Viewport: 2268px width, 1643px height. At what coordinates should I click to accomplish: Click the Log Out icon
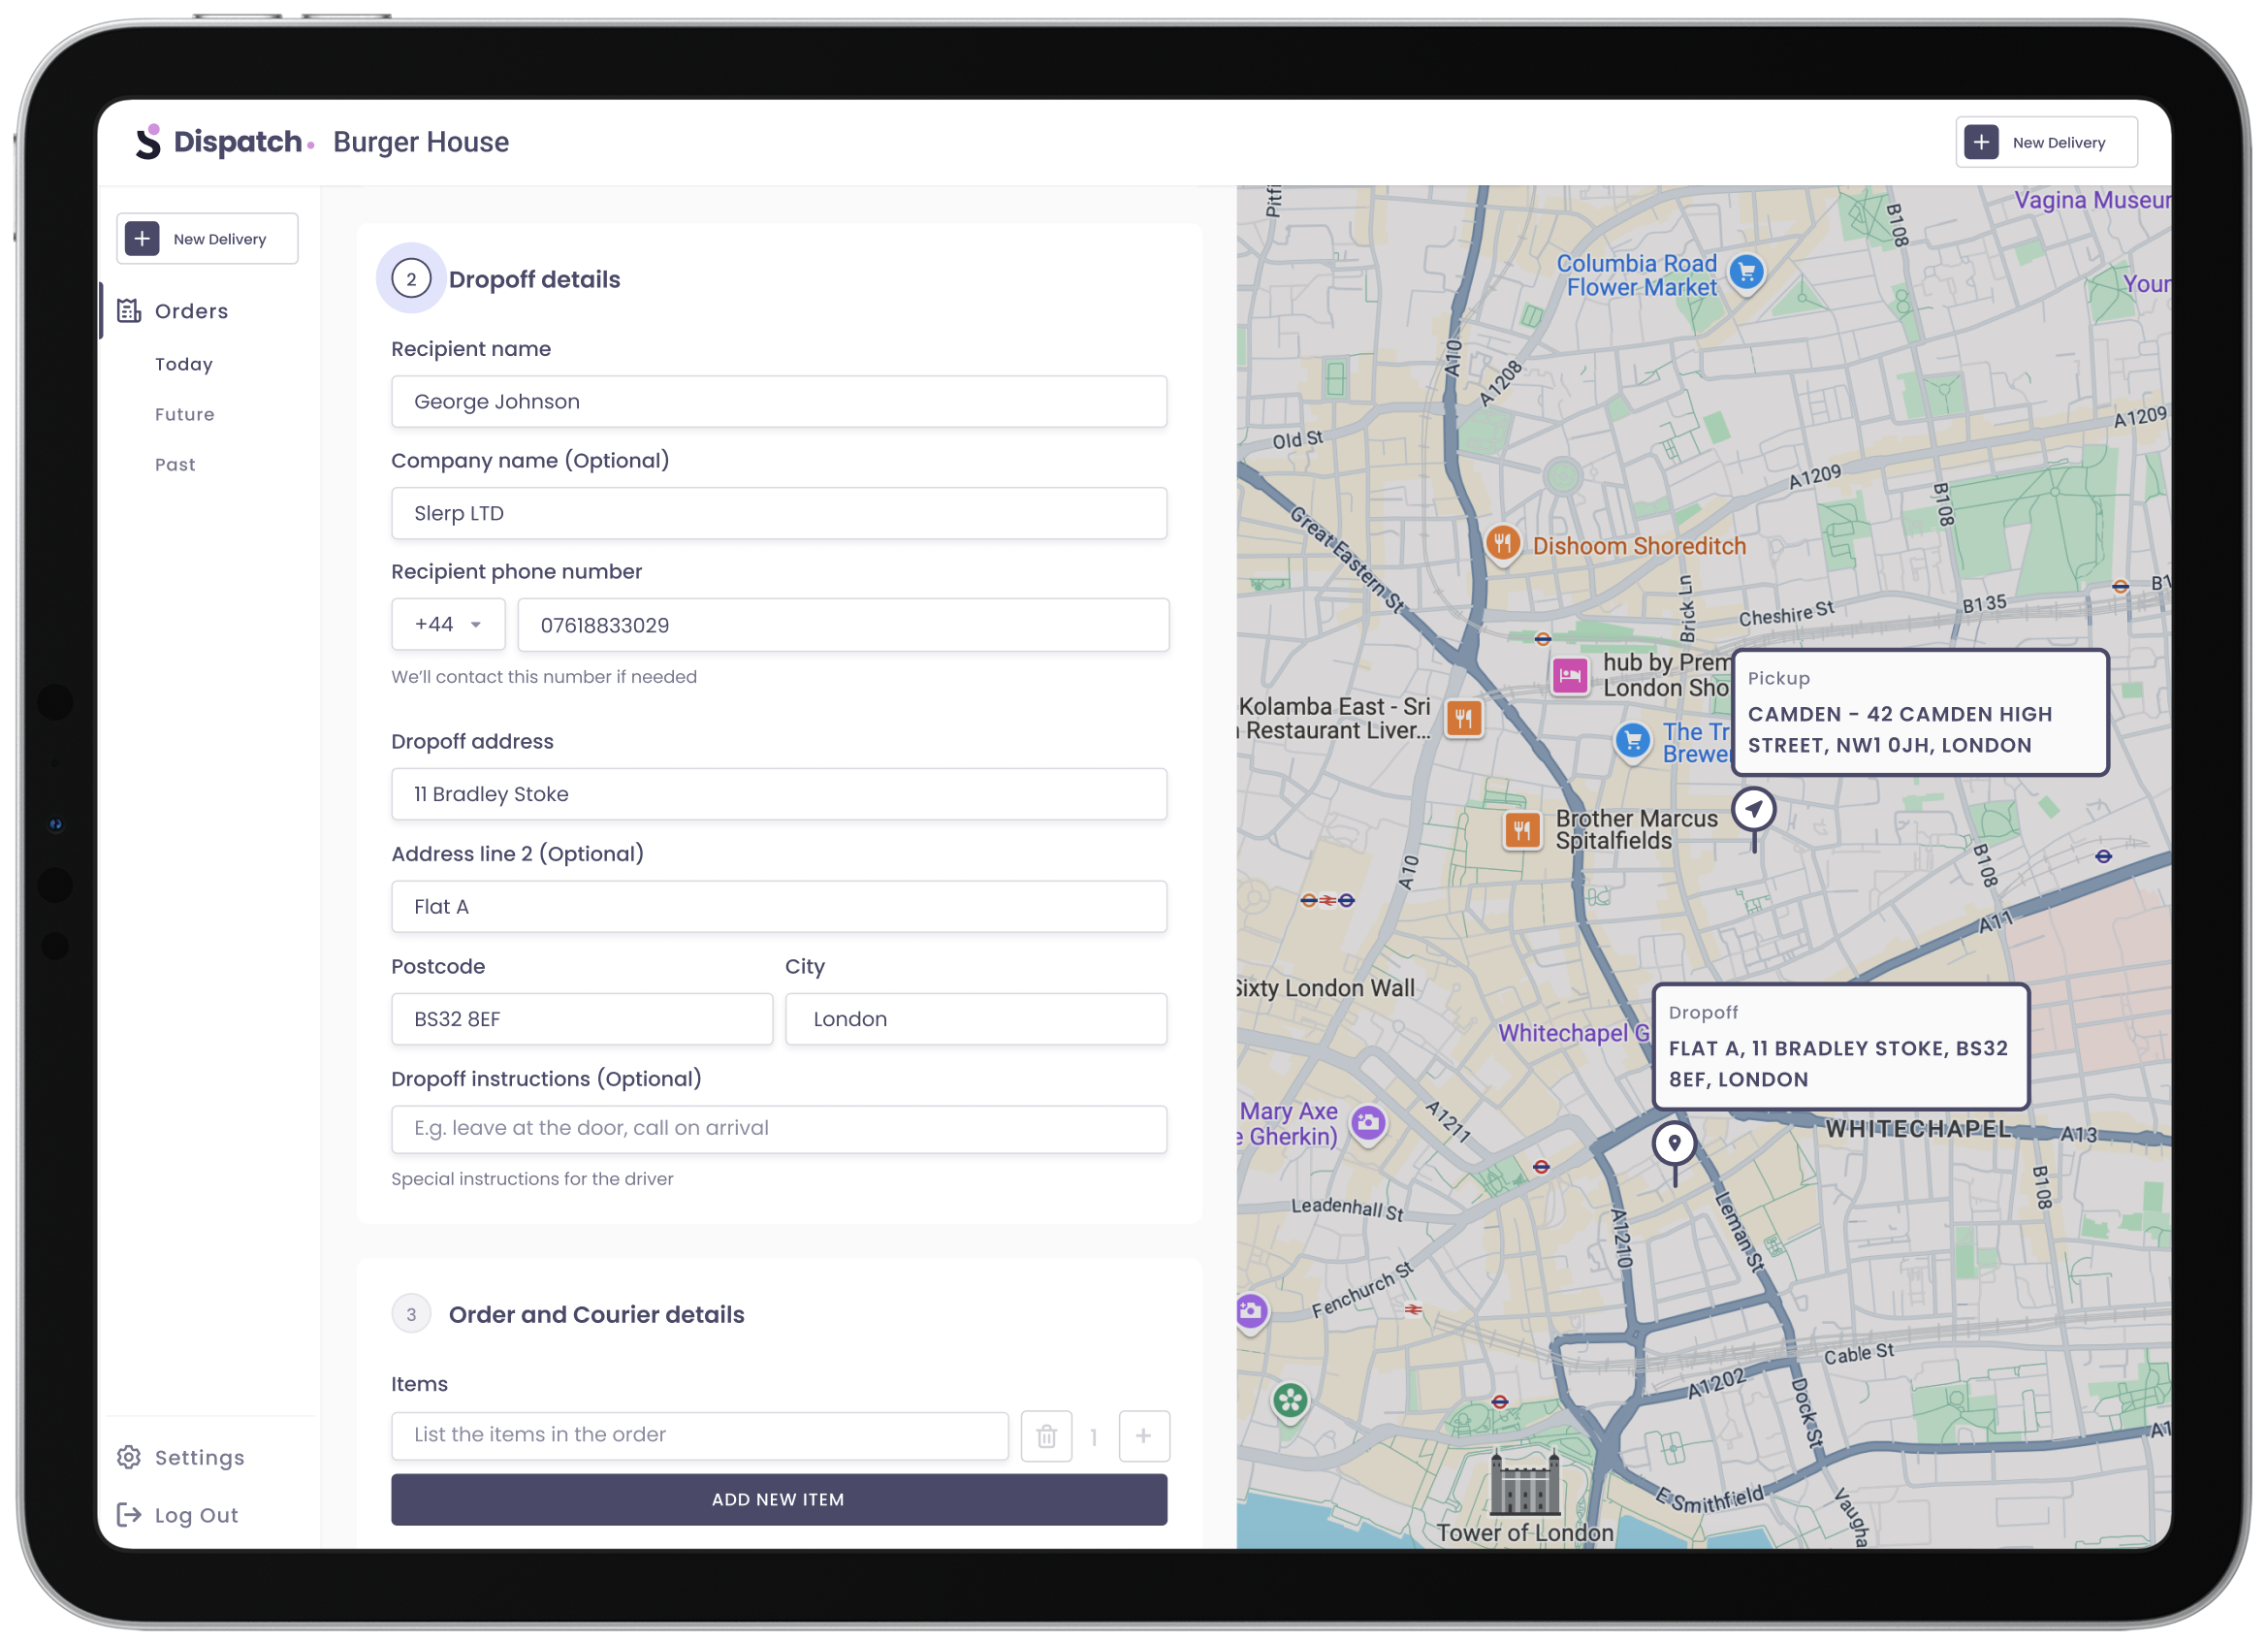point(129,1514)
